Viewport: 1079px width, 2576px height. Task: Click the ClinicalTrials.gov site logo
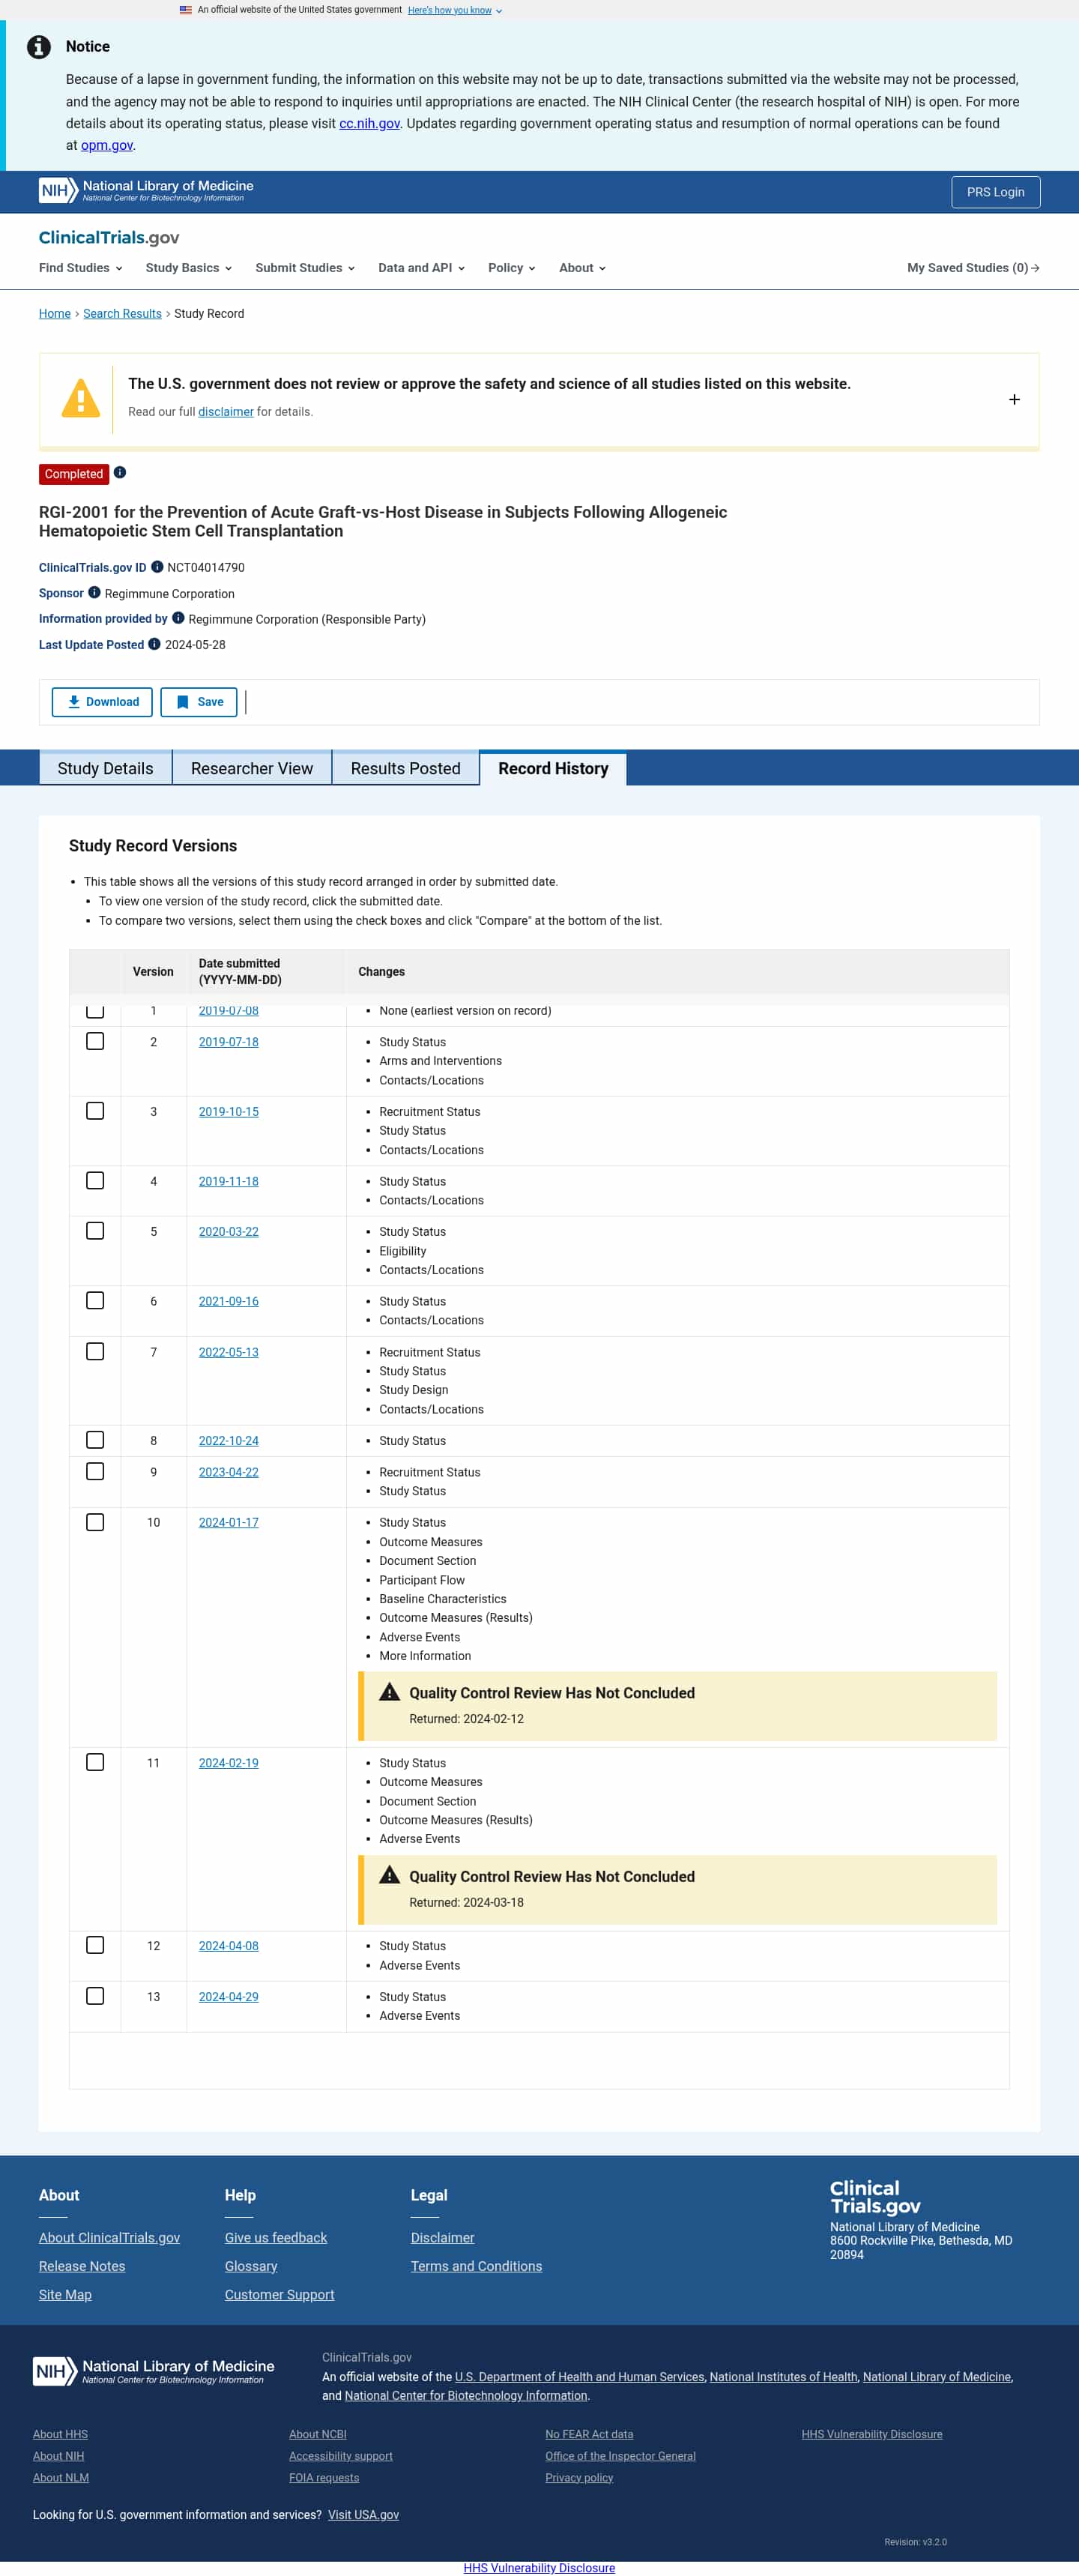point(109,238)
